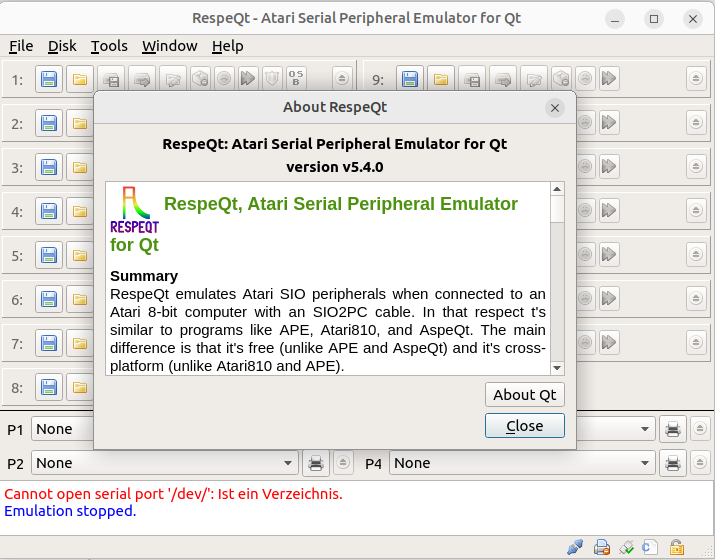Open the P1 printer selection combo box
Image resolution: width=715 pixels, height=560 pixels.
coord(60,429)
